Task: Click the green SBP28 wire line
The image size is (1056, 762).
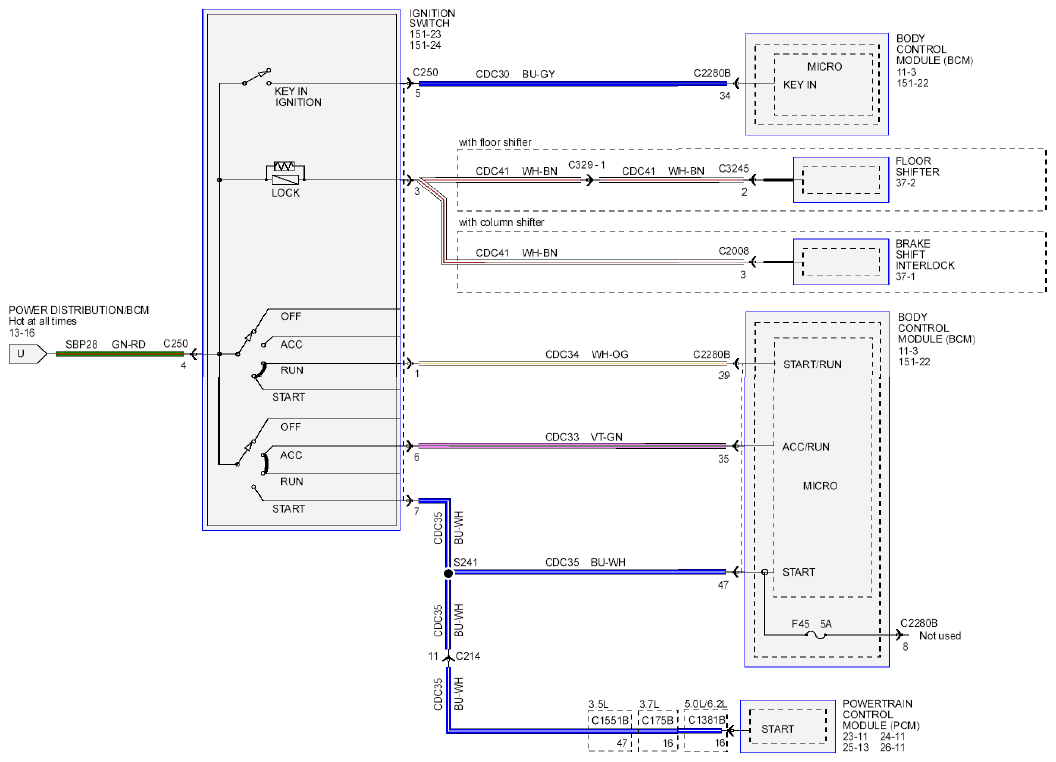Action: pos(120,354)
